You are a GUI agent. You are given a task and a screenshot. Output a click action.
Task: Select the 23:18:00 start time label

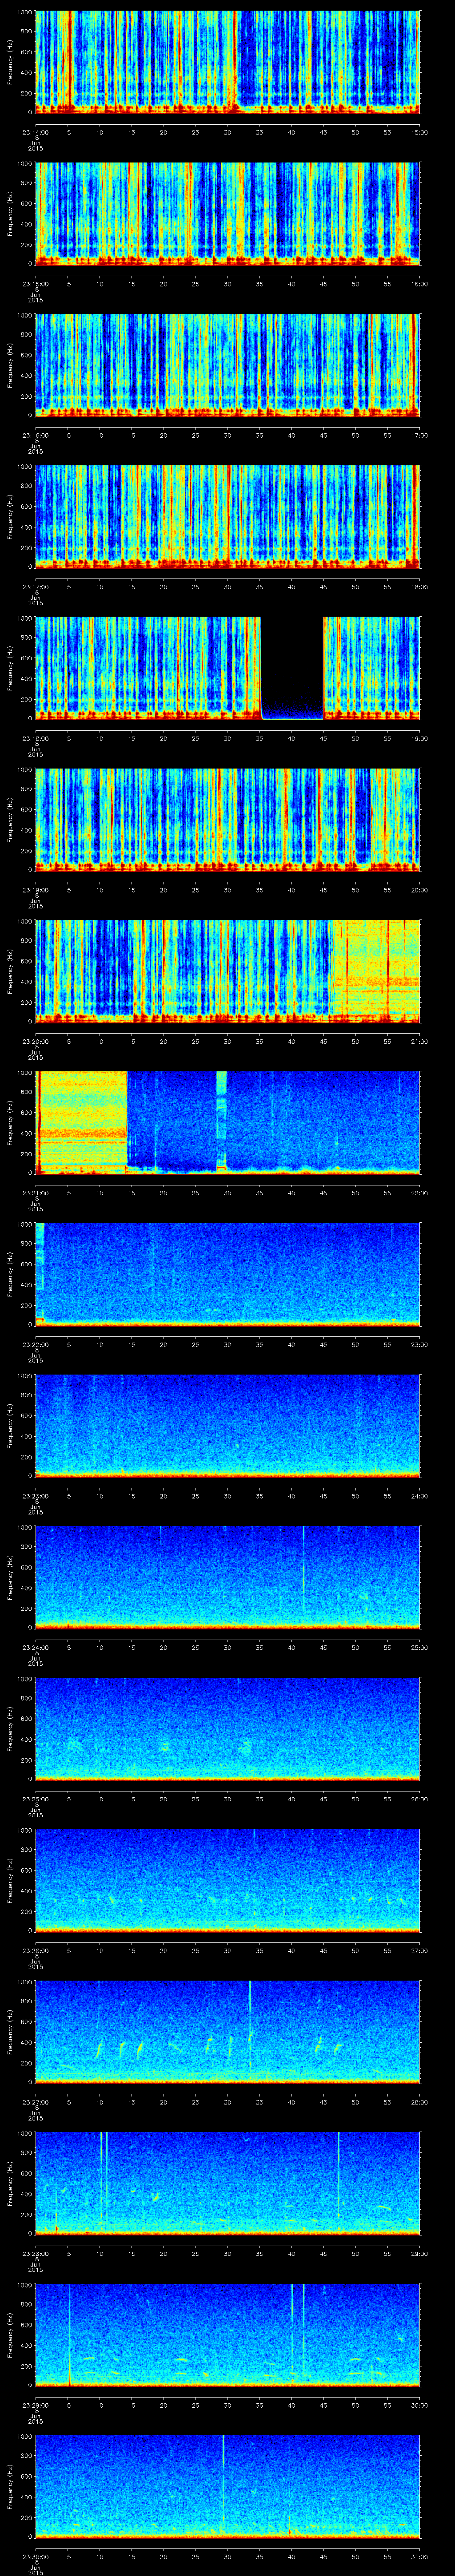click(36, 739)
